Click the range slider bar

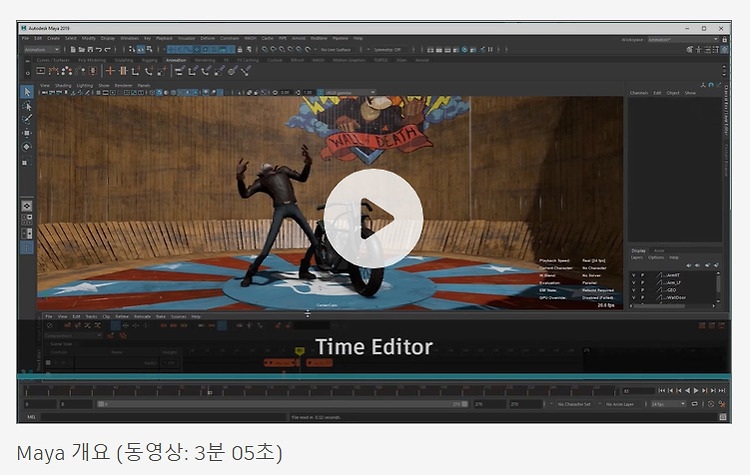[x=282, y=404]
